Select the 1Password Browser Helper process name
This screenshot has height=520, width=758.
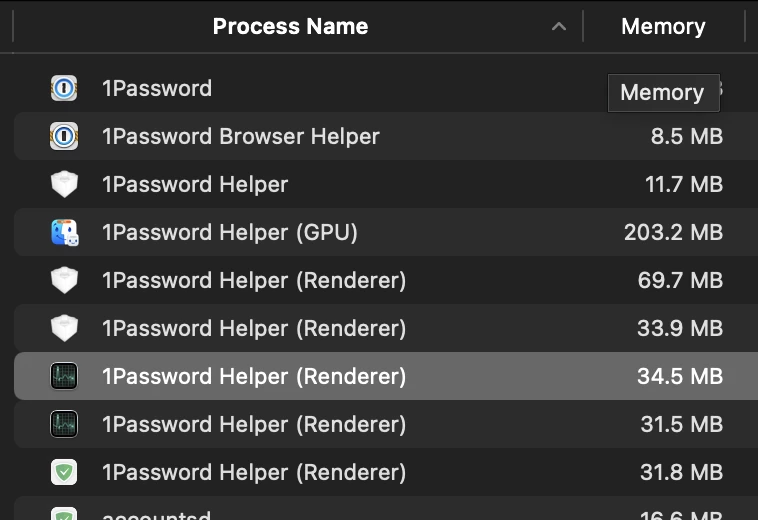[x=241, y=136]
